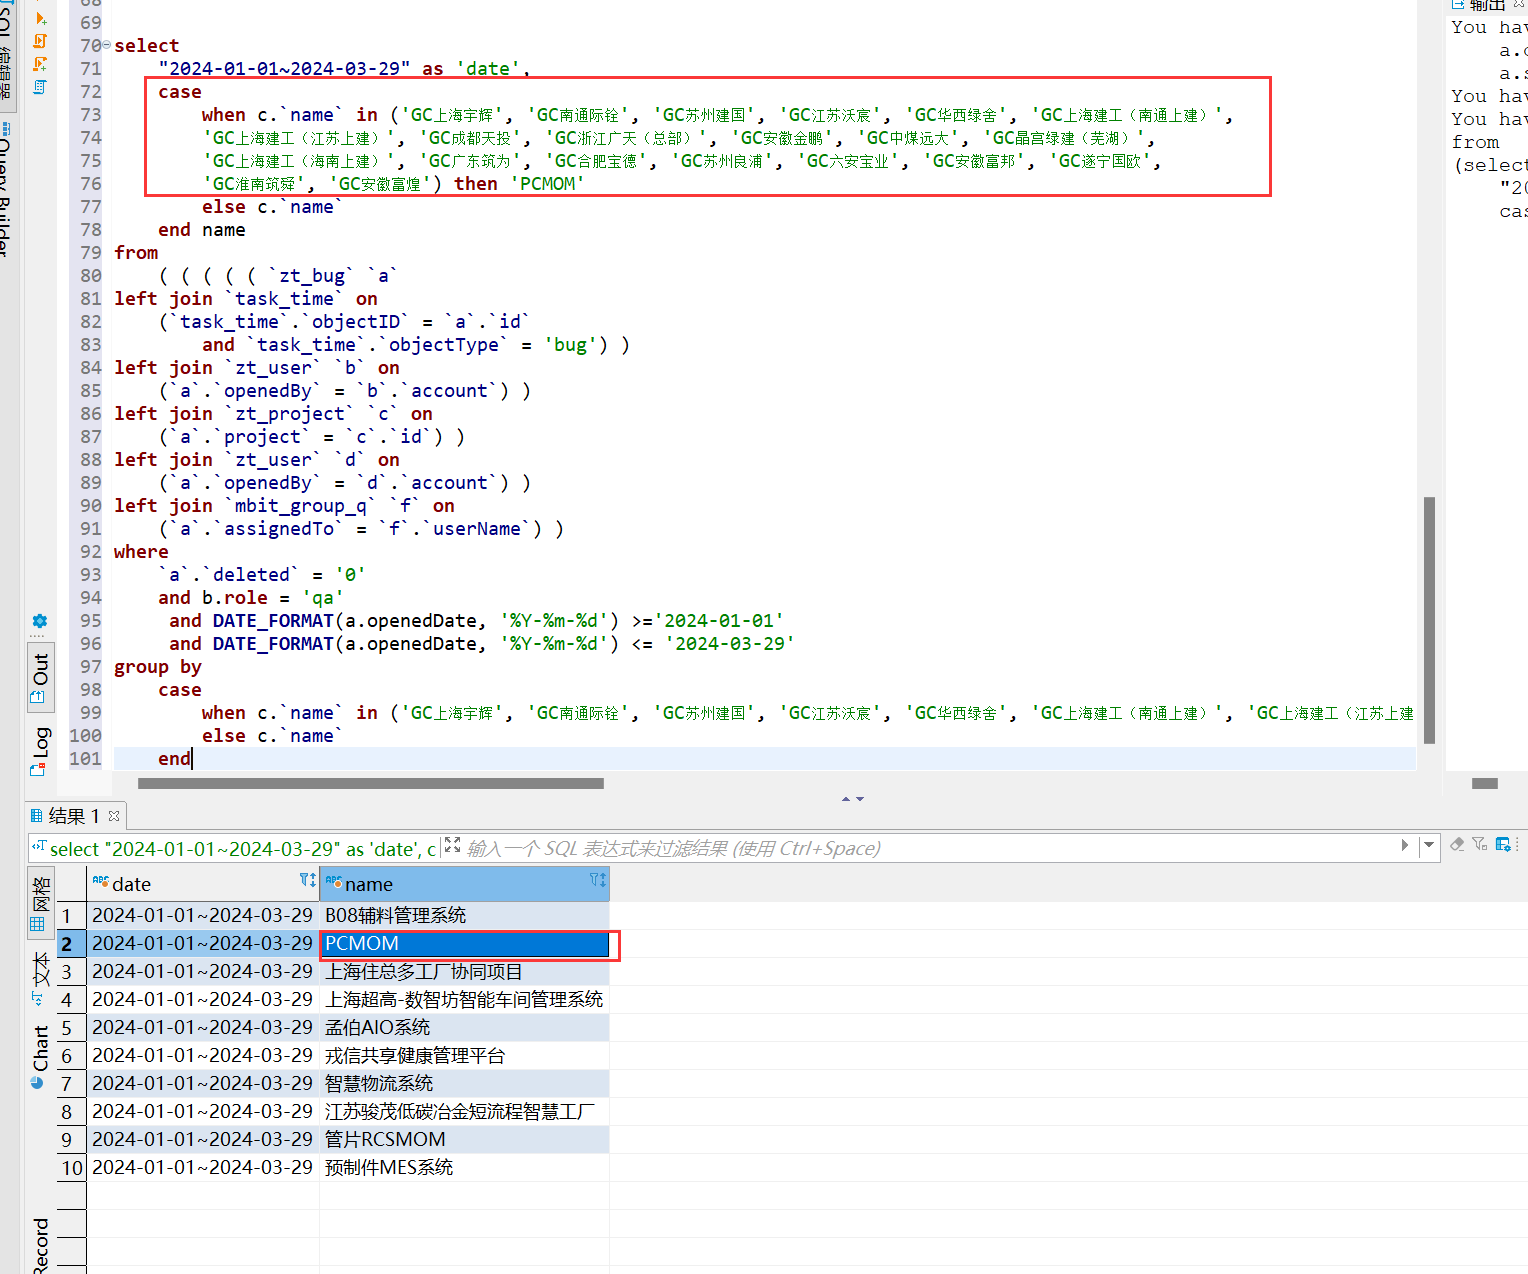The width and height of the screenshot is (1528, 1274).
Task: Select the 结果 1 results tab
Action: pos(74,816)
